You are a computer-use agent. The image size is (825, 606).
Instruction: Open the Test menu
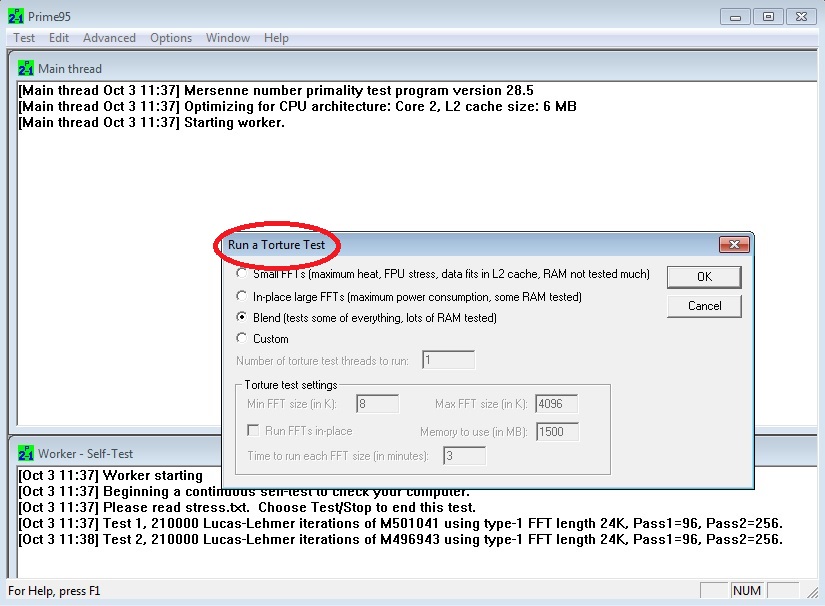coord(24,38)
